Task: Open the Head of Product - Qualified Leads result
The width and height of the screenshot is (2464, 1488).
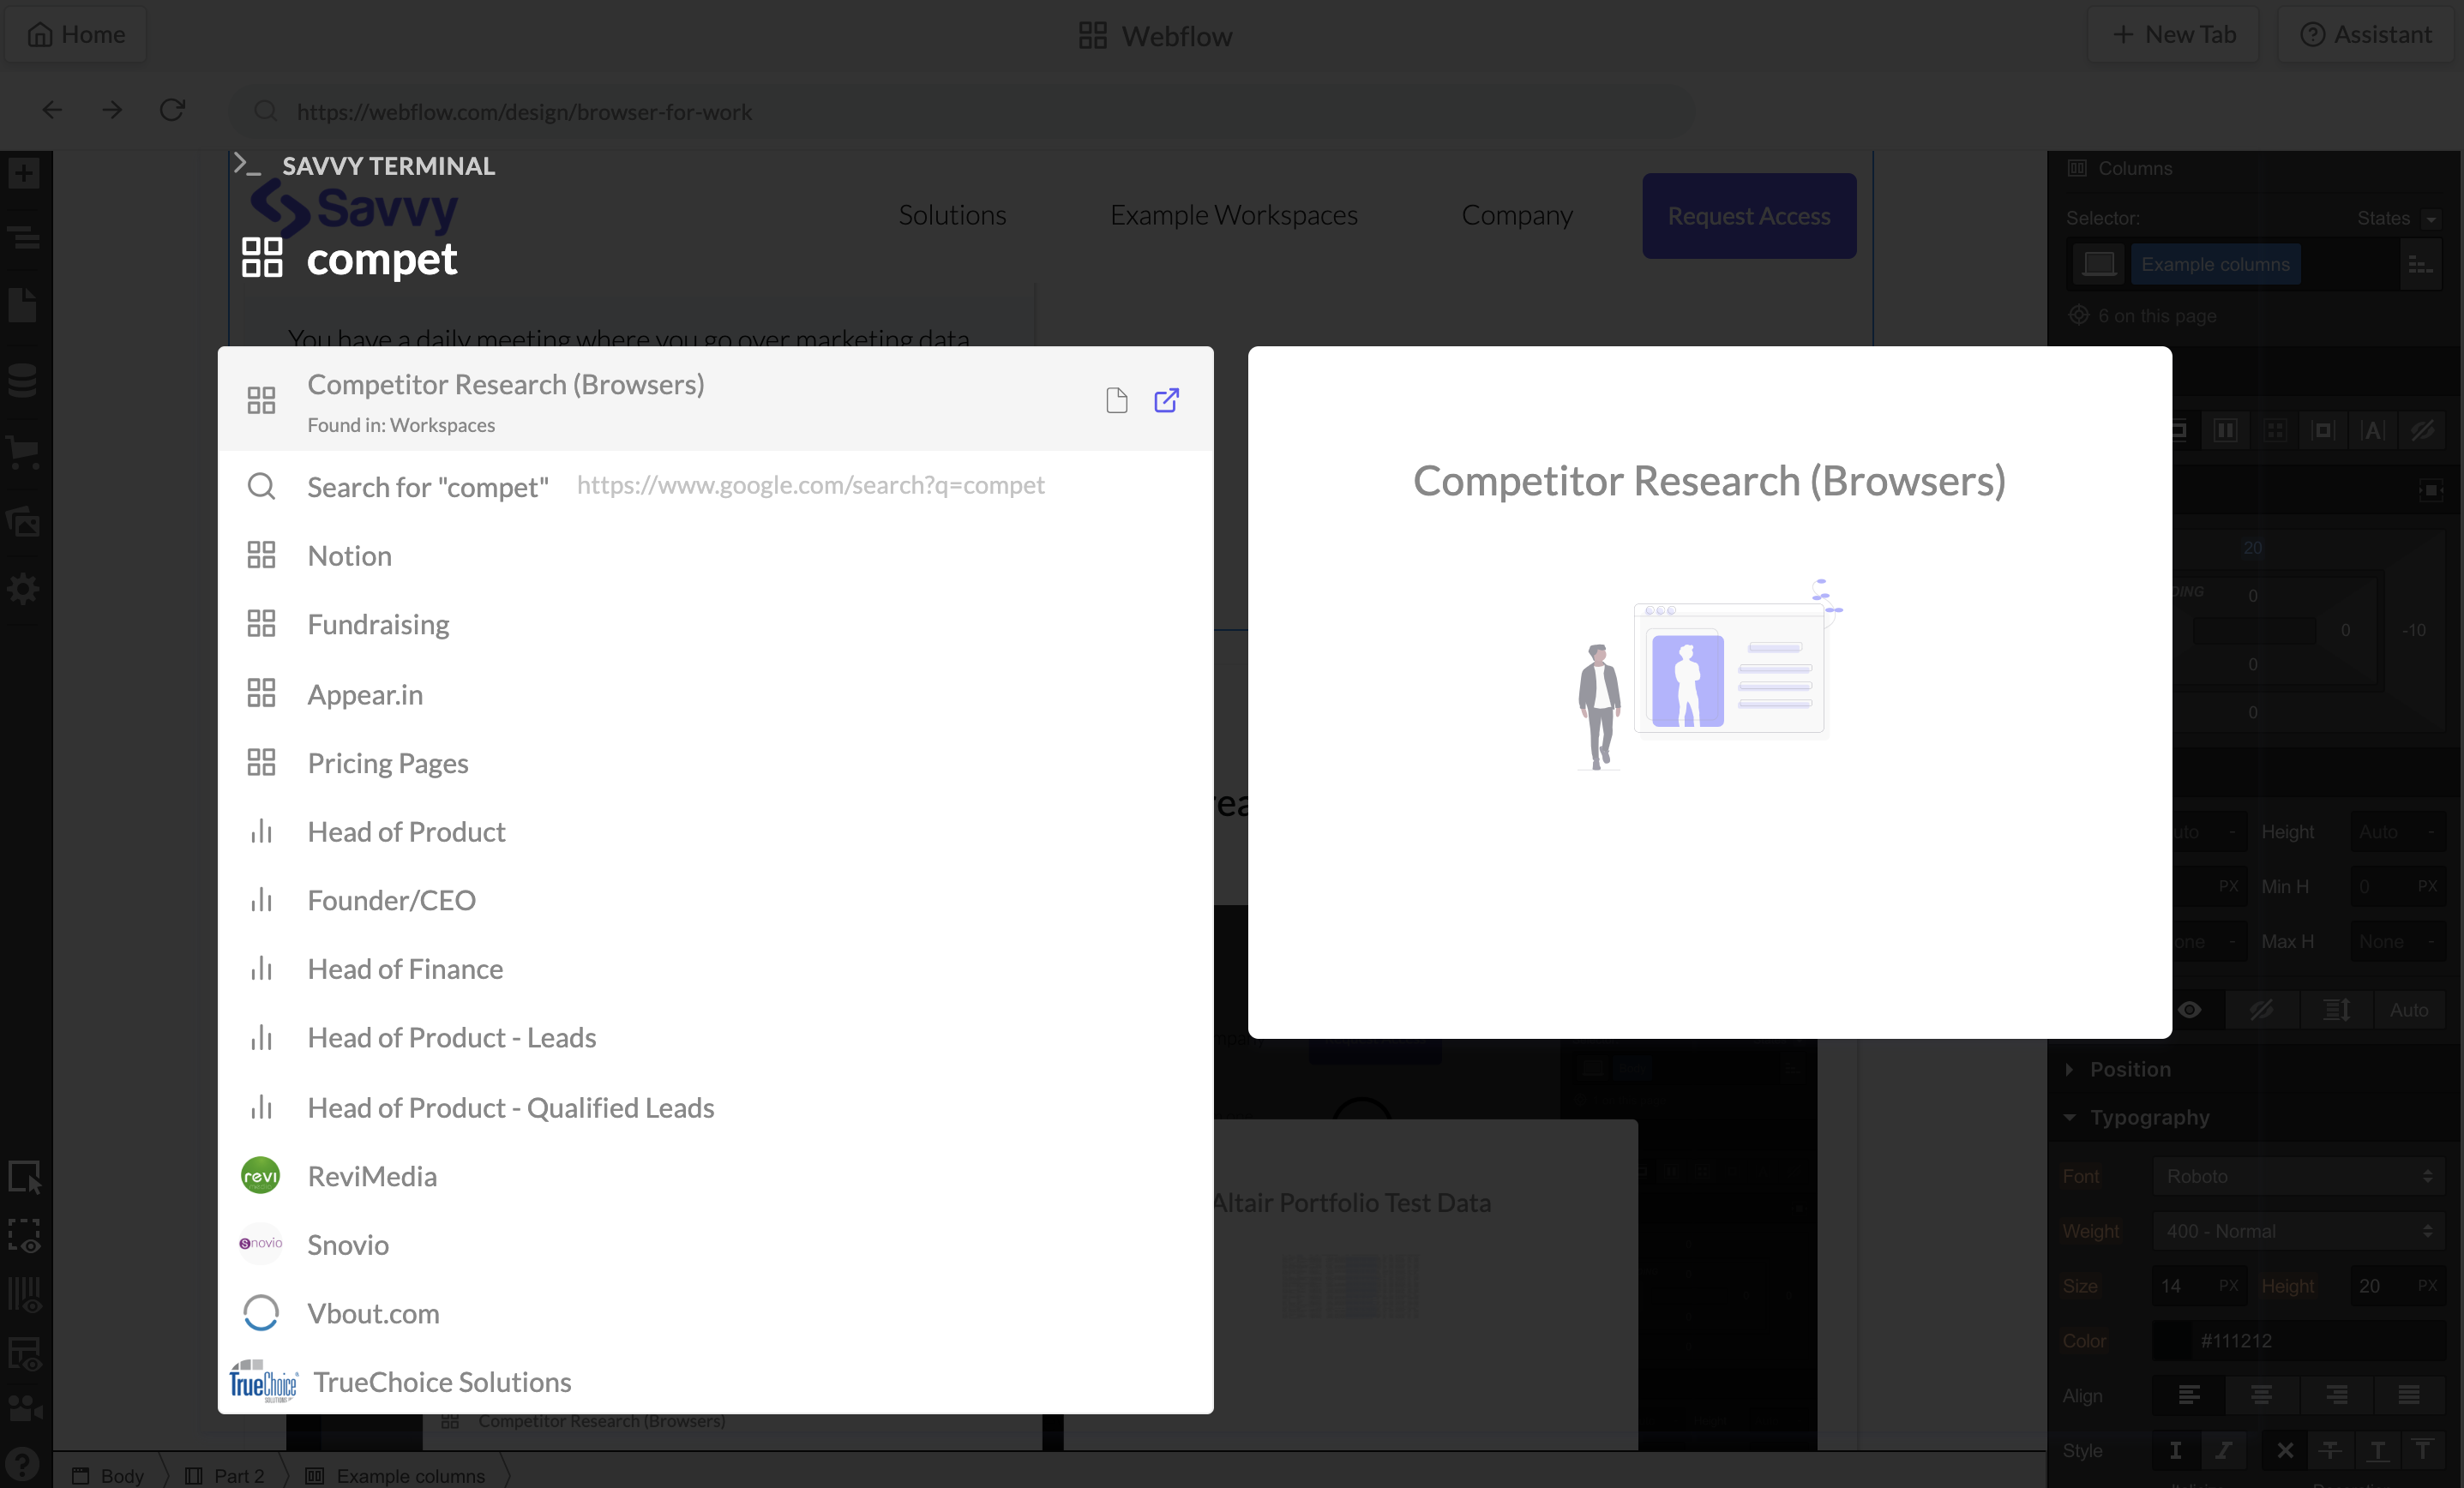Action: pos(716,1108)
